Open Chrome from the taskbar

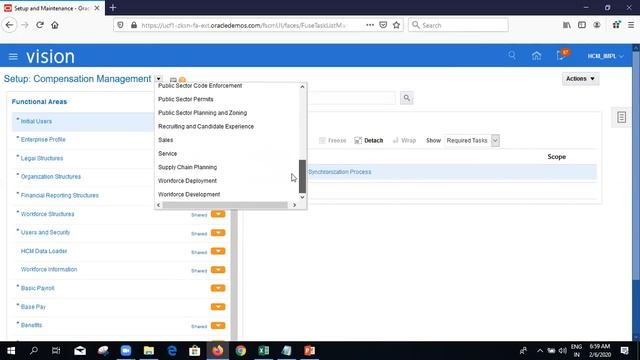click(x=241, y=351)
